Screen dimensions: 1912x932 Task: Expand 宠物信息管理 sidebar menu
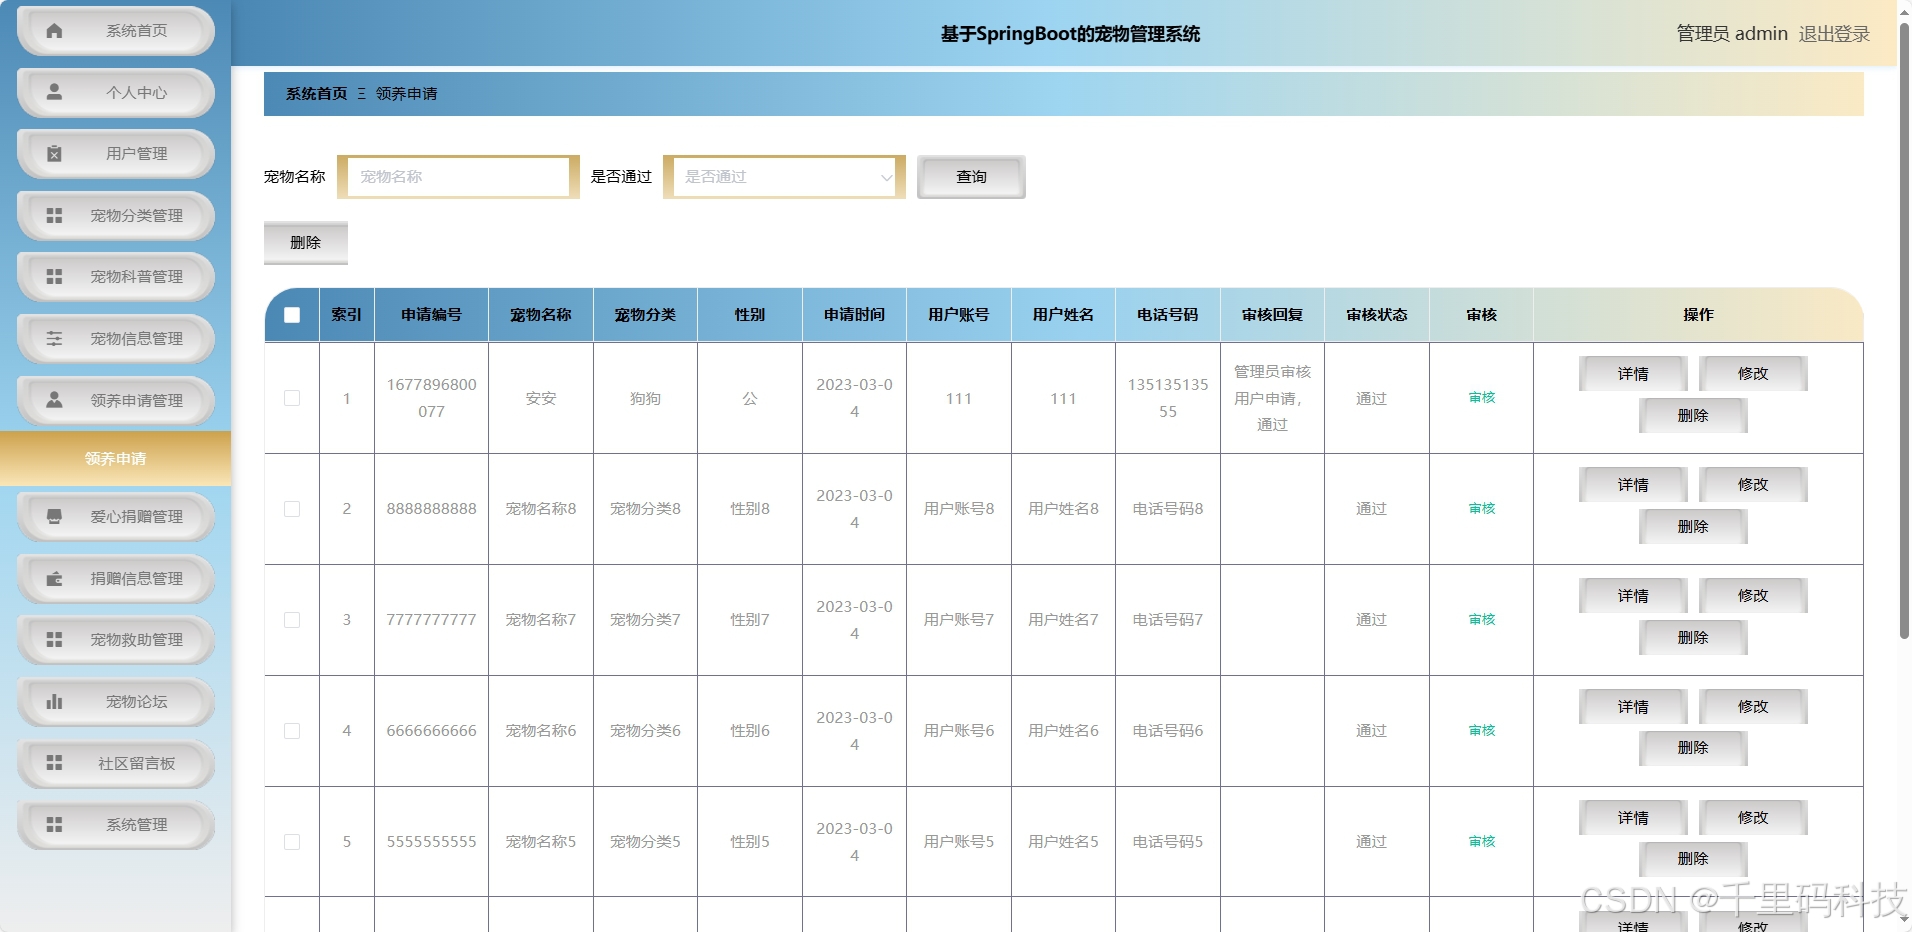[x=116, y=339]
